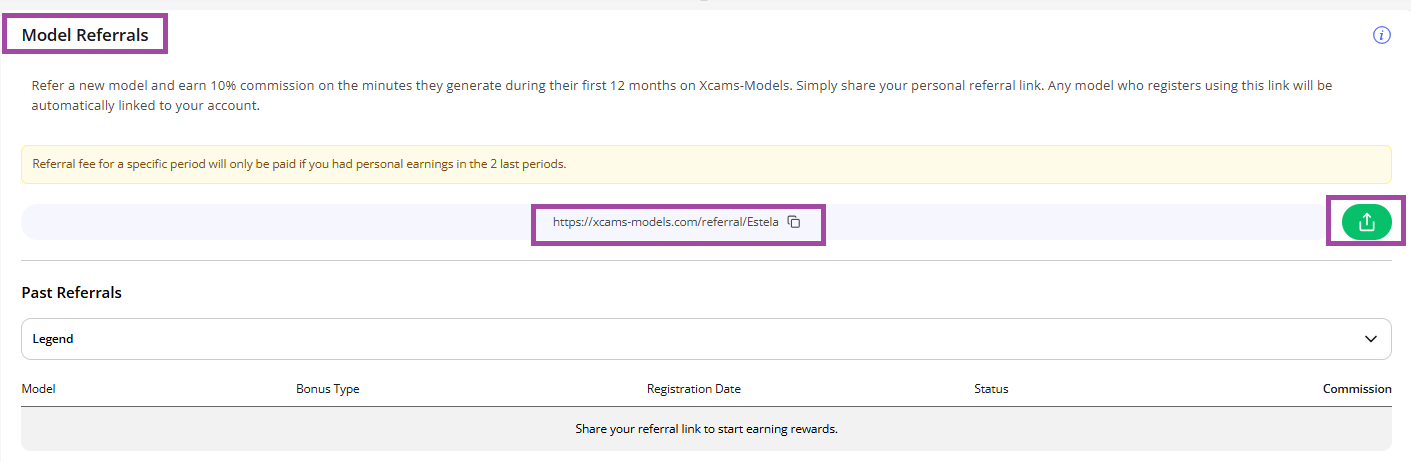Click the Status column header
The height and width of the screenshot is (462, 1411).
[991, 389]
